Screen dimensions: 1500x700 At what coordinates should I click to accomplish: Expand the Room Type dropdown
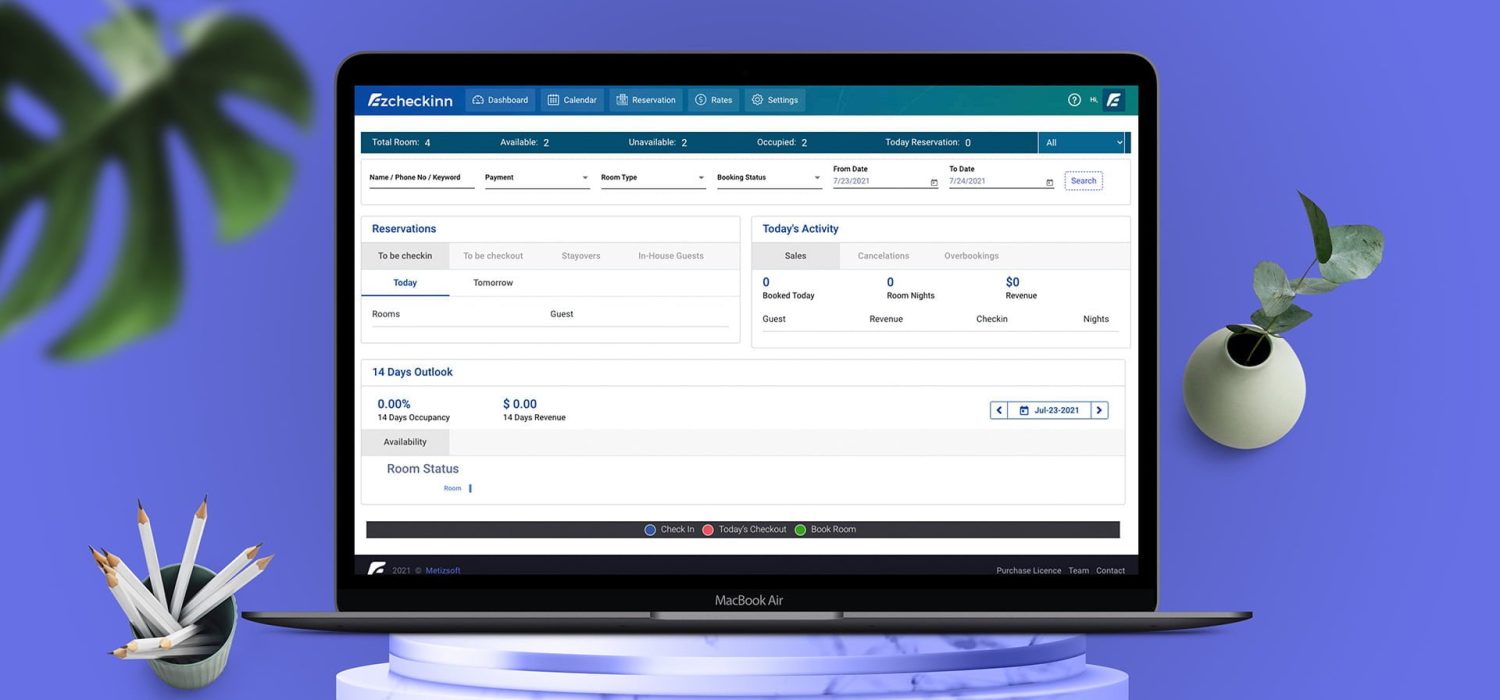[653, 178]
